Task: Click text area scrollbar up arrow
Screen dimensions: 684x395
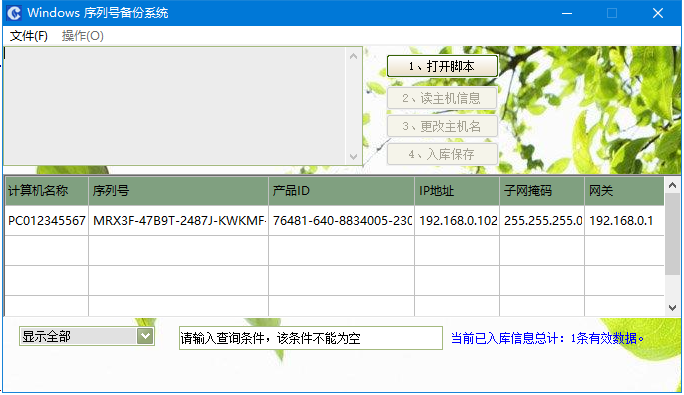Action: (353, 56)
